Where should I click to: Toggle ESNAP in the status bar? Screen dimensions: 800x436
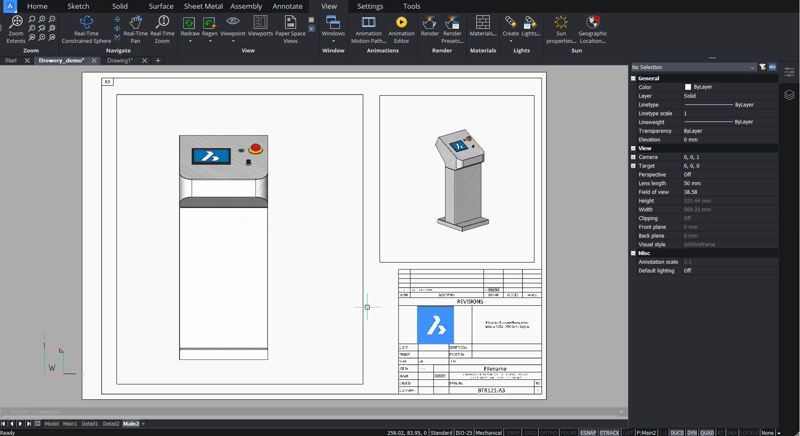(588, 433)
